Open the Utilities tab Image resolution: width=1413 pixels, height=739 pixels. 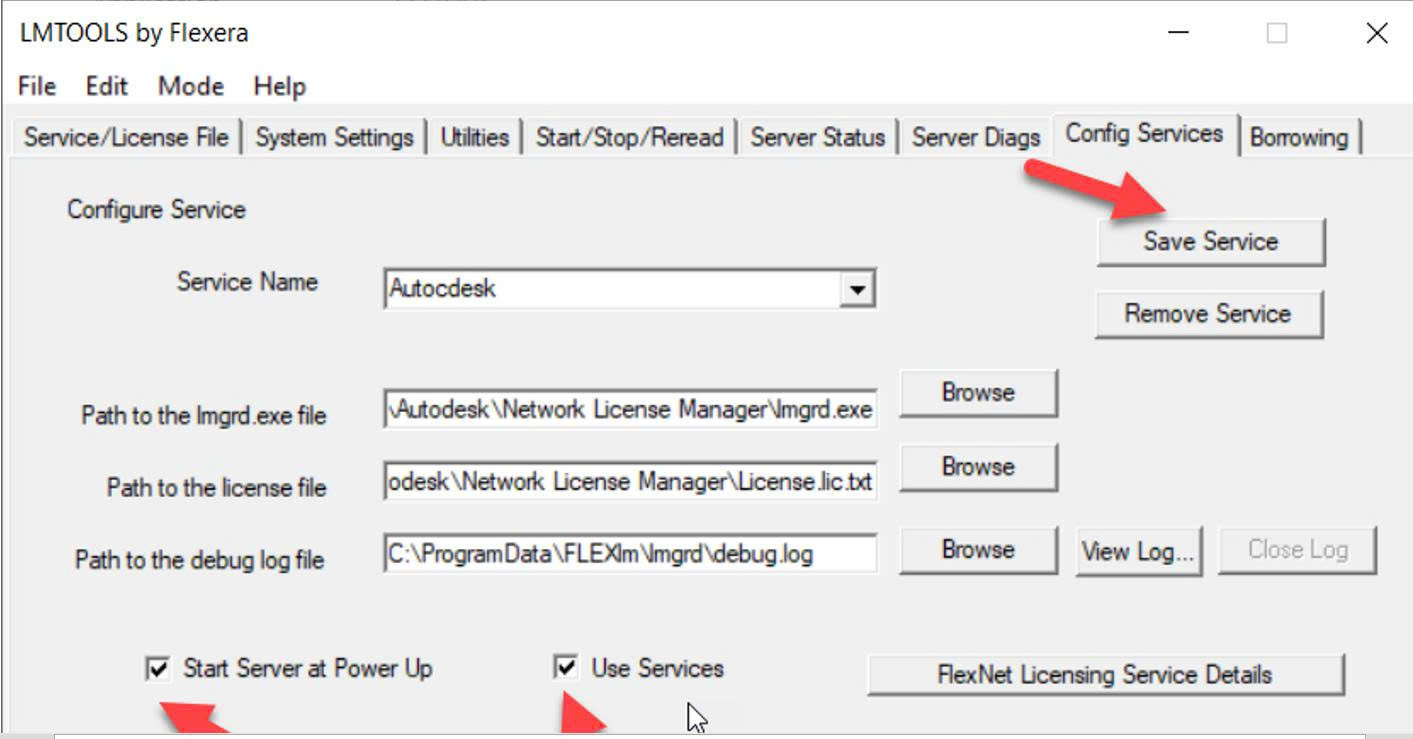tap(475, 137)
